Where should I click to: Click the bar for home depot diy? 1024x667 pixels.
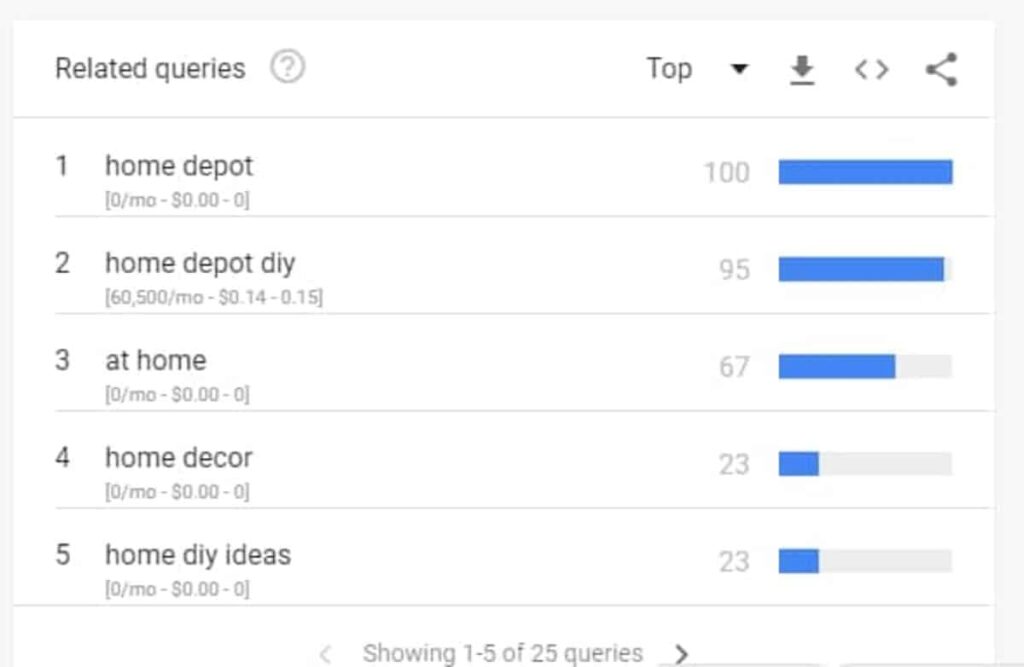pos(861,269)
